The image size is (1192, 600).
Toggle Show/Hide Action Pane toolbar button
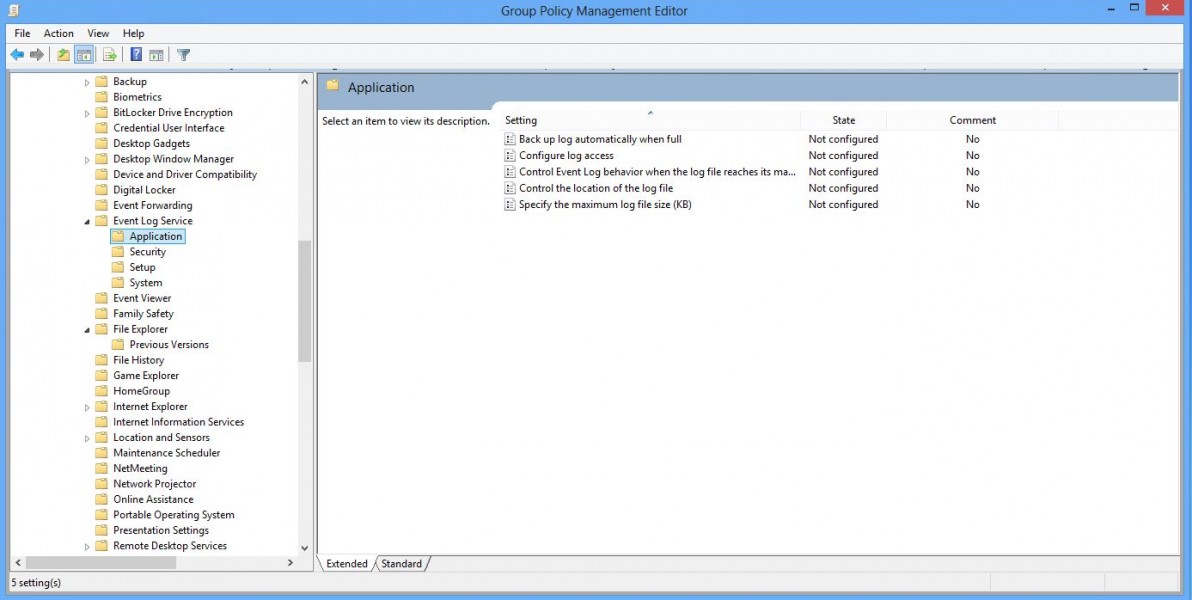157,55
